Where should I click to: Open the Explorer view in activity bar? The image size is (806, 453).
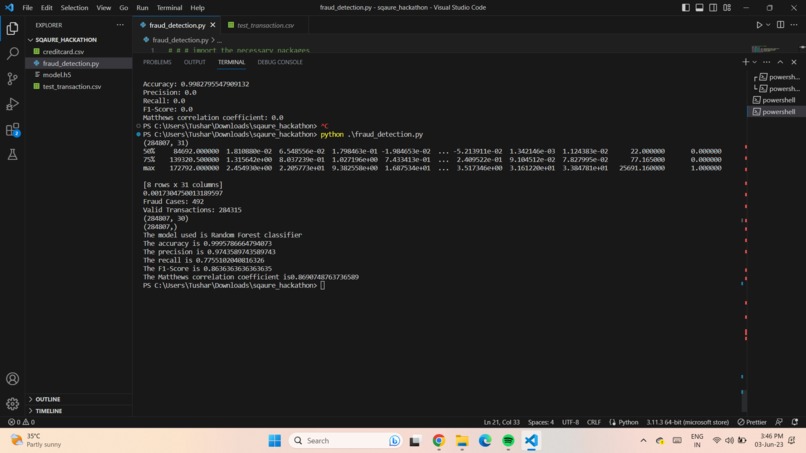(x=12, y=28)
